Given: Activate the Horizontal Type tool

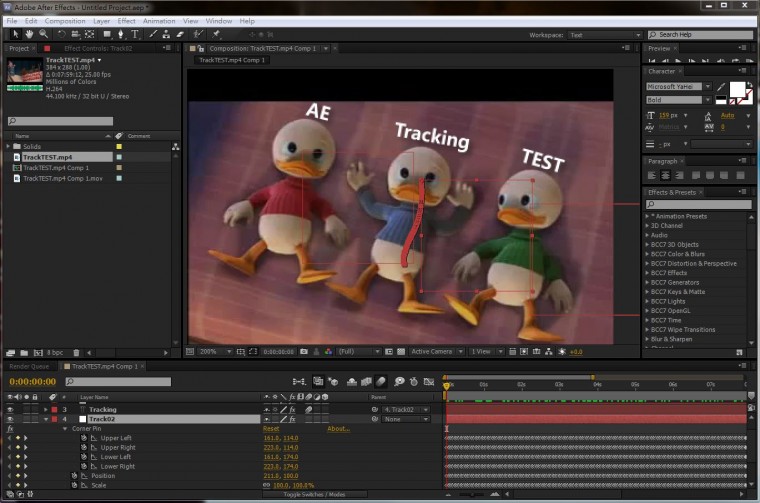Looking at the screenshot, I should (x=135, y=34).
